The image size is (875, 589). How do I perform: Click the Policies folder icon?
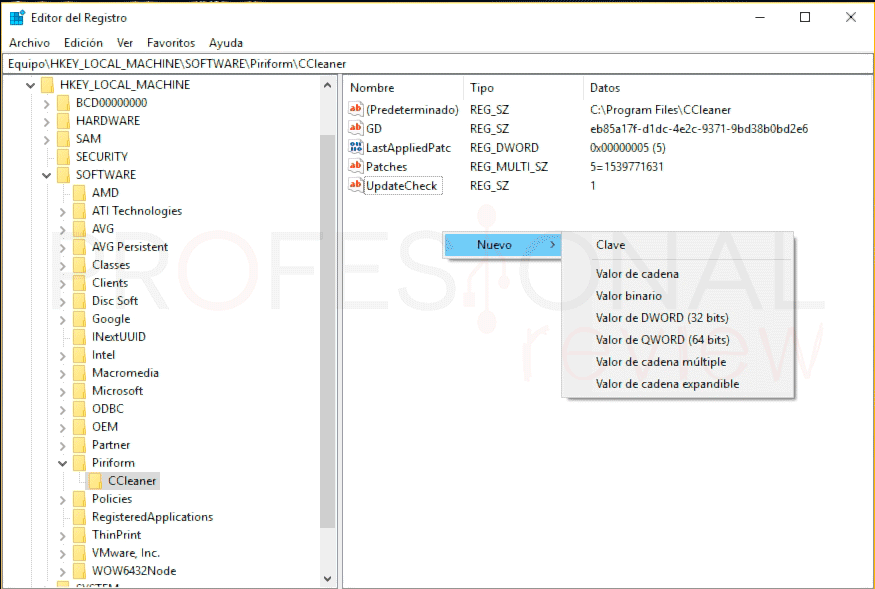(80, 499)
